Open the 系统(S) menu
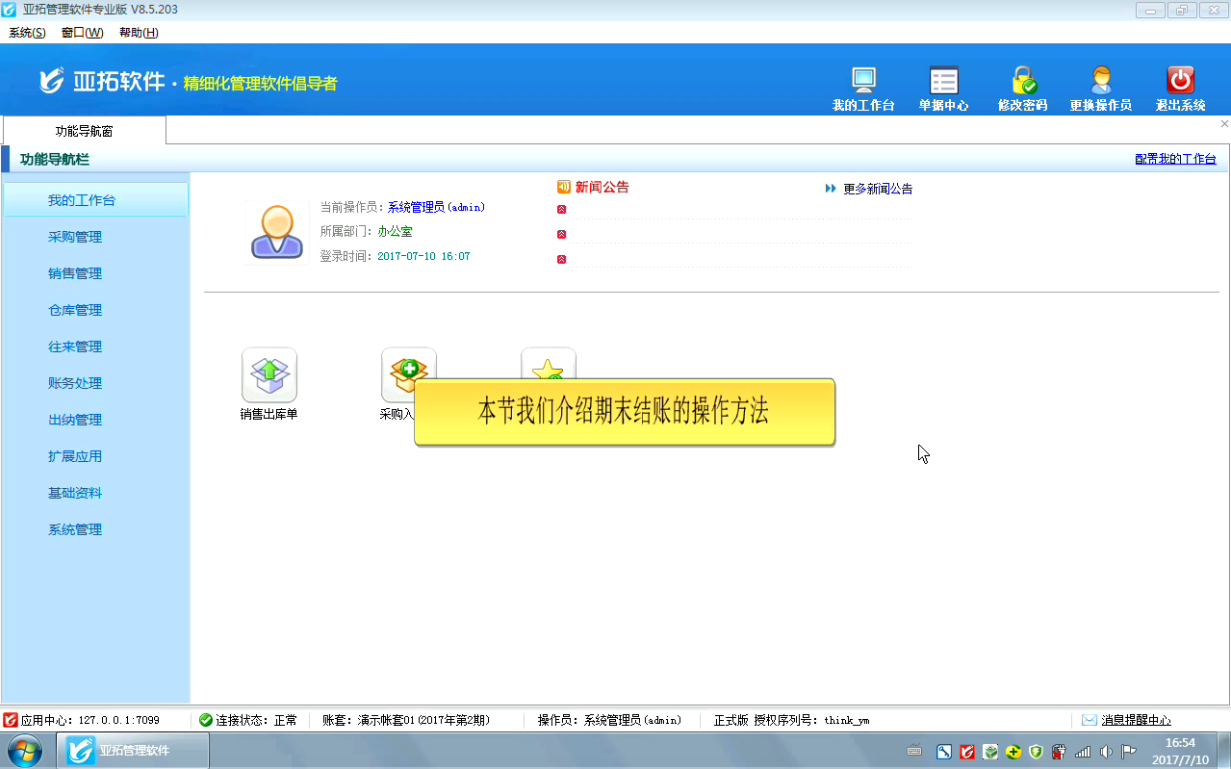This screenshot has height=769, width=1231. point(27,33)
